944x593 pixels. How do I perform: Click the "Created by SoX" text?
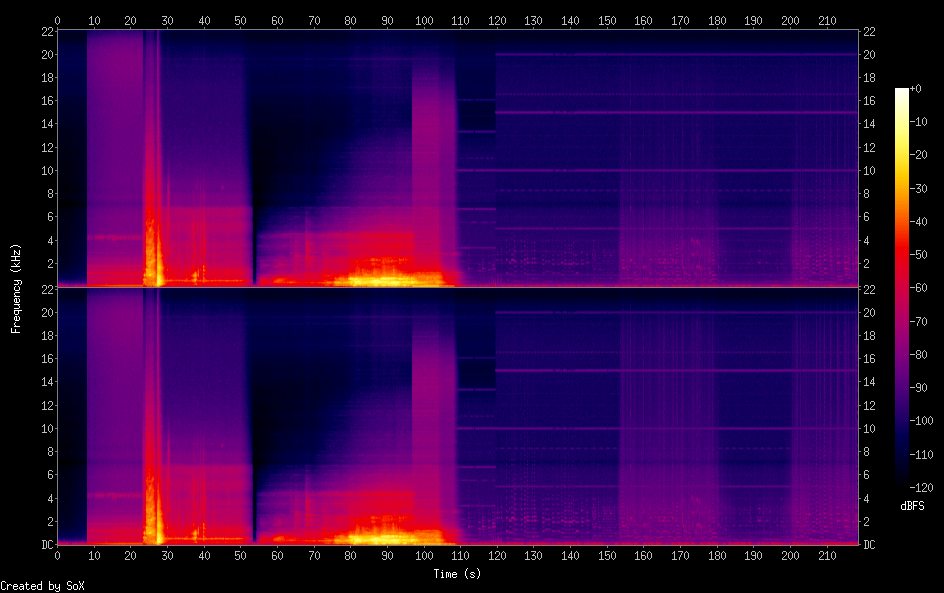[42, 586]
